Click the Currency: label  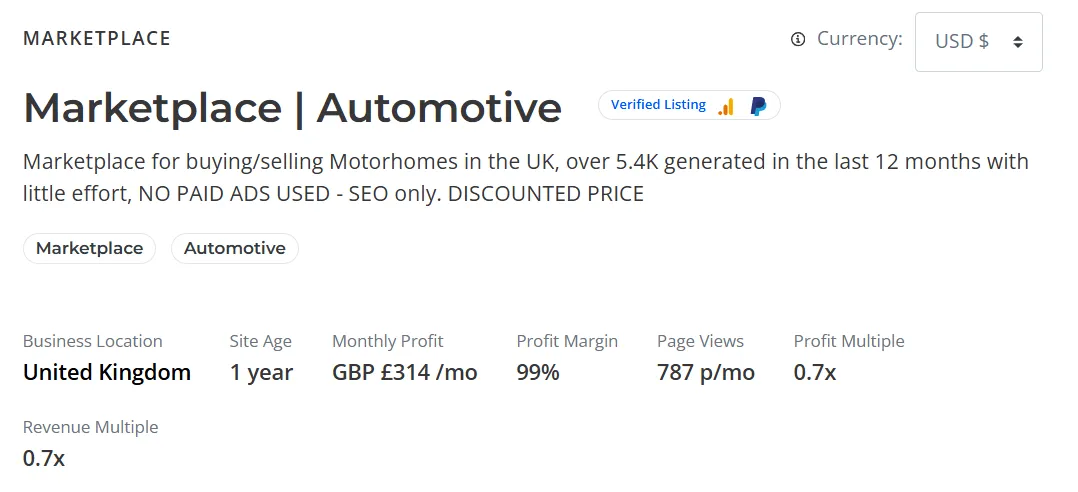[860, 39]
